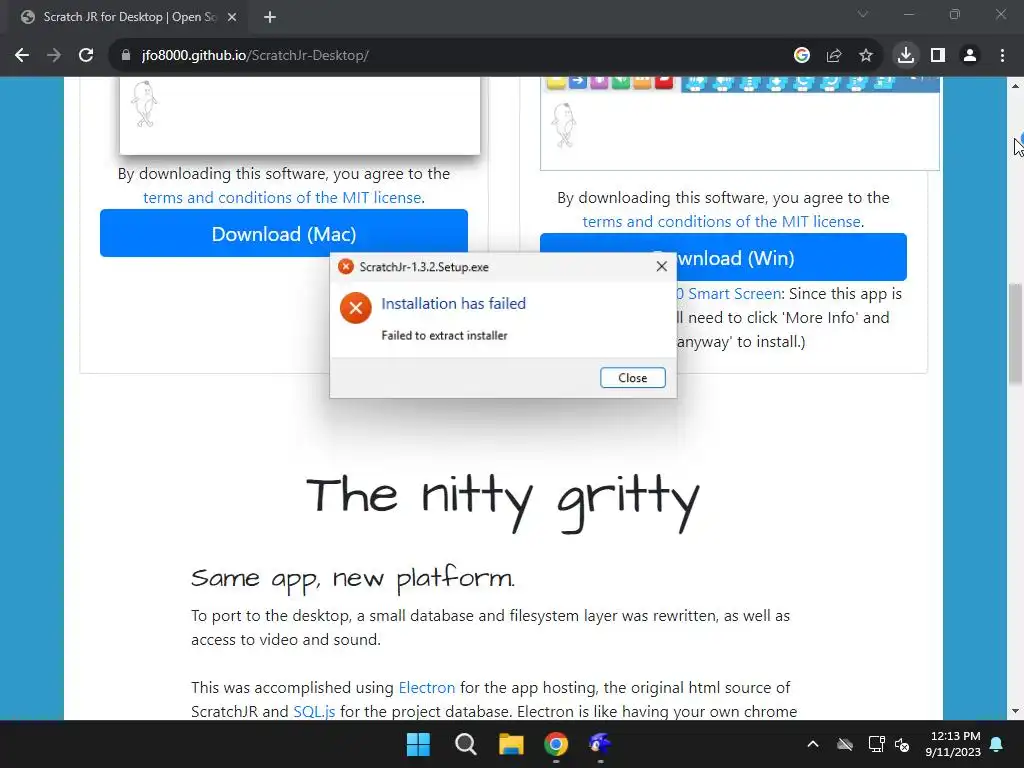1024x768 pixels.
Task: Bookmark this page with the star
Action: pyautogui.click(x=865, y=56)
